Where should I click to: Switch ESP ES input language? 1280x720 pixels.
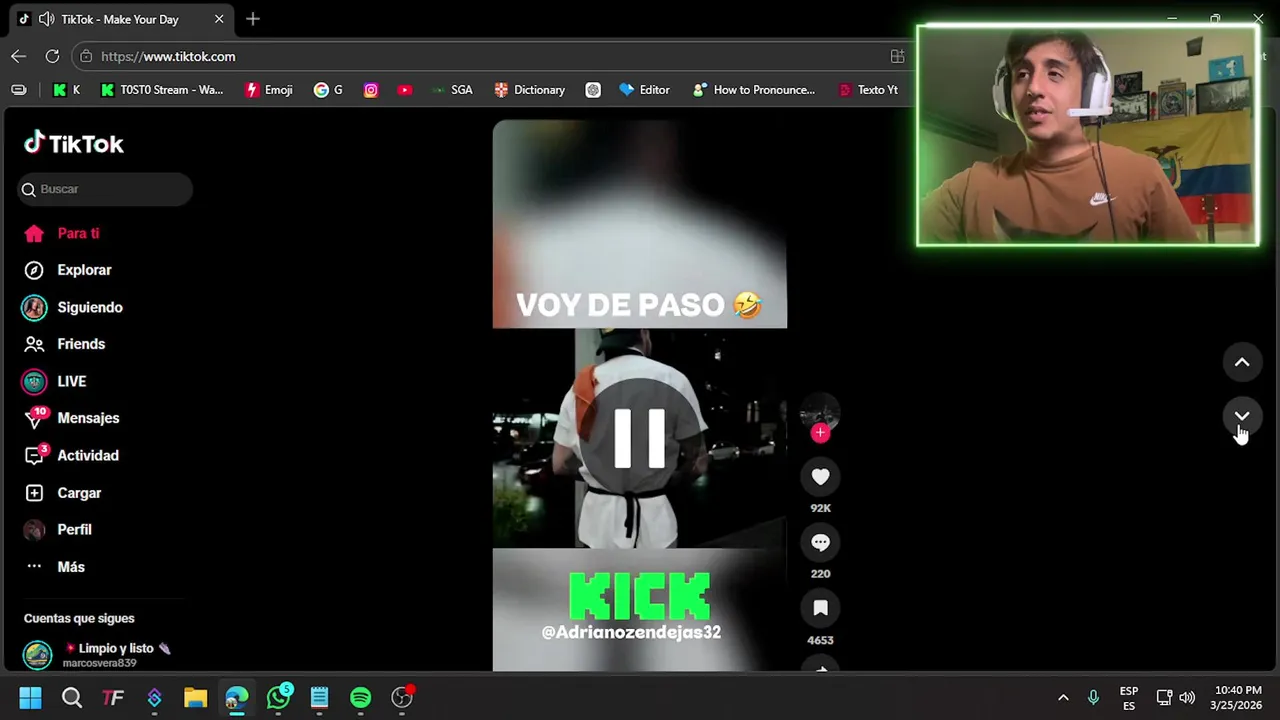[x=1129, y=698]
